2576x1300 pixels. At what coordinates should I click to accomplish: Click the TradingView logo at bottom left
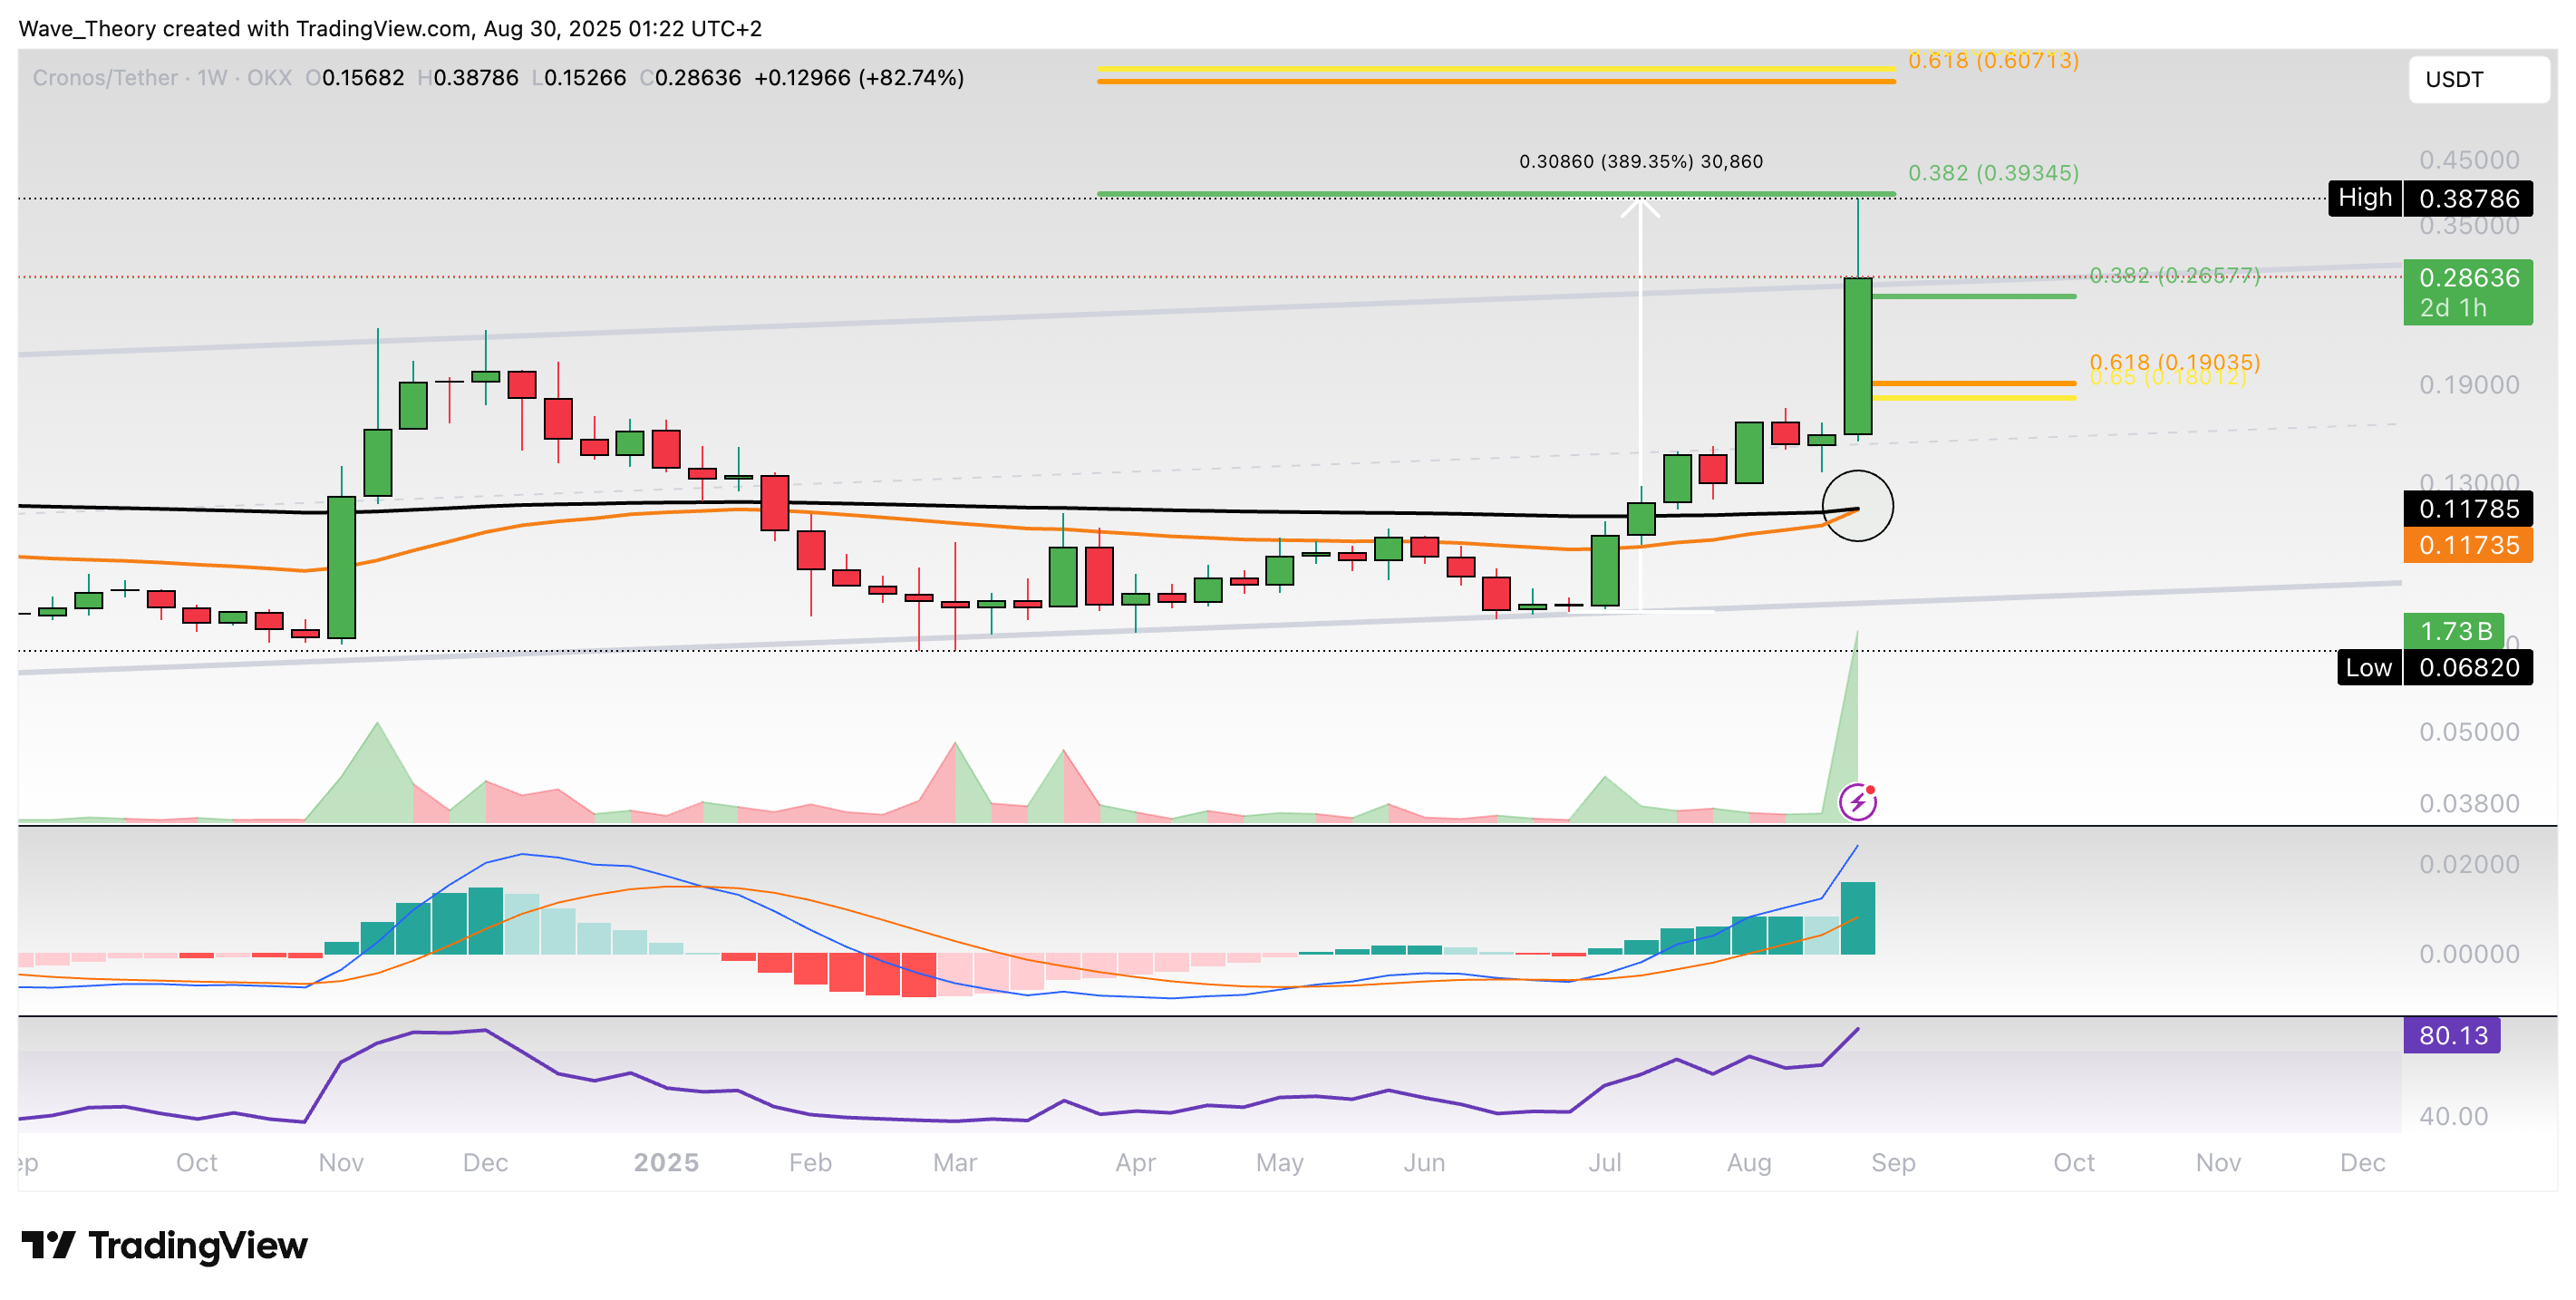pyautogui.click(x=165, y=1245)
